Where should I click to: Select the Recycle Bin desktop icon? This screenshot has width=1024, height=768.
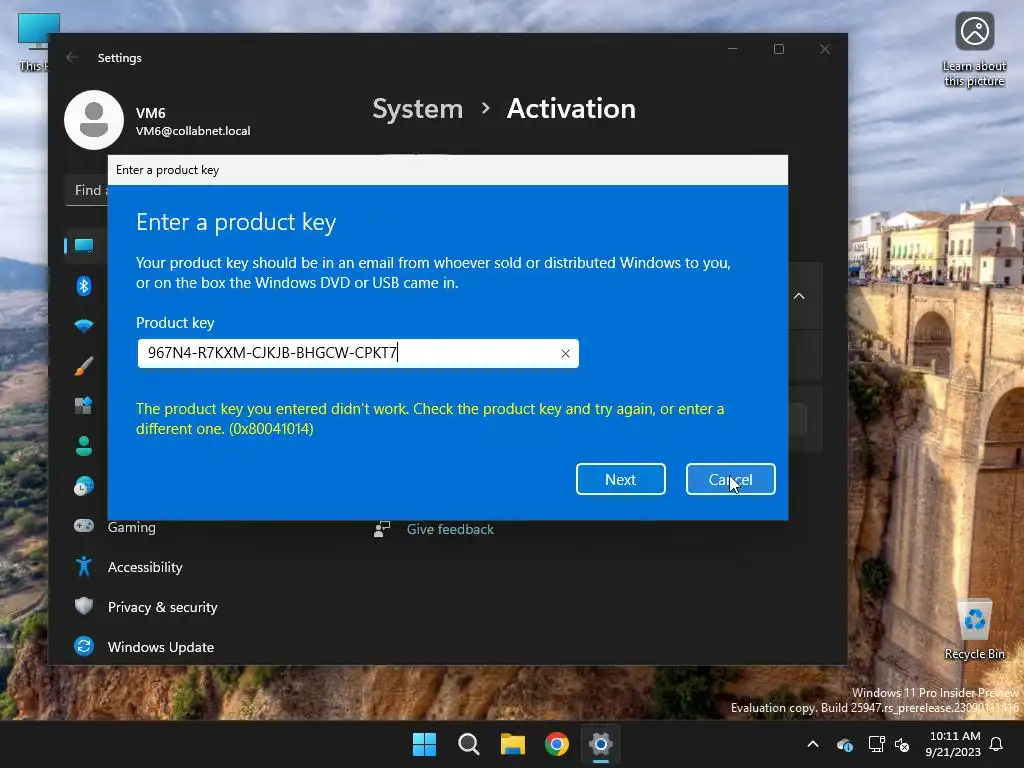tap(974, 630)
